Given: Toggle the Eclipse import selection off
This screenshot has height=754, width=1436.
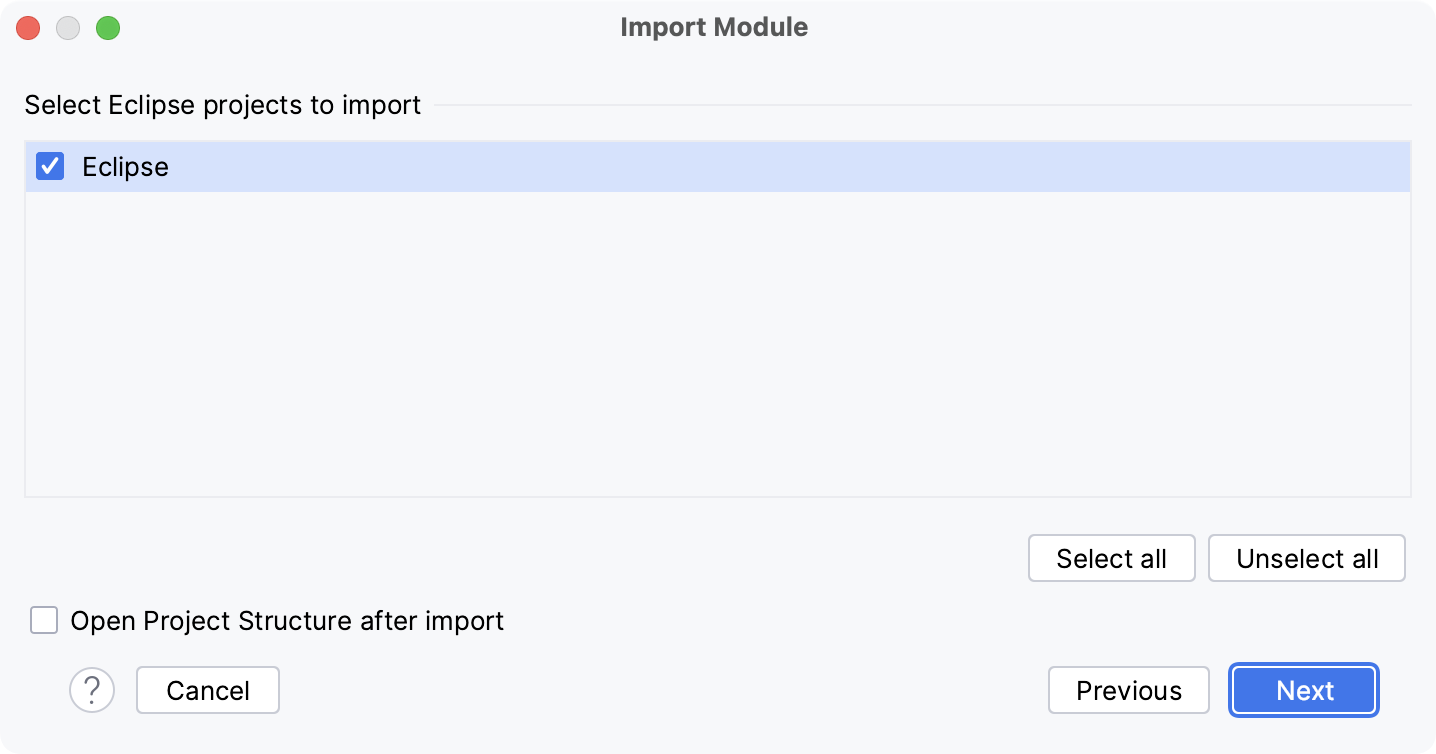Looking at the screenshot, I should click(x=49, y=166).
